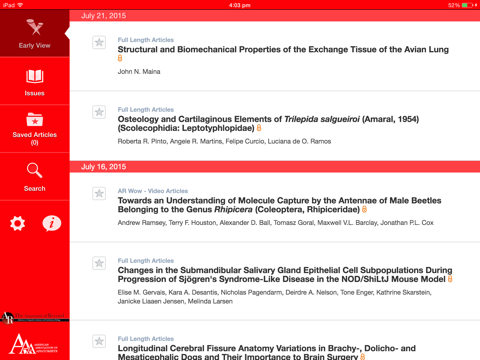Open Osteology and Cartilaginous Elements article
Screen dimensions: 480x360
coord(268,124)
